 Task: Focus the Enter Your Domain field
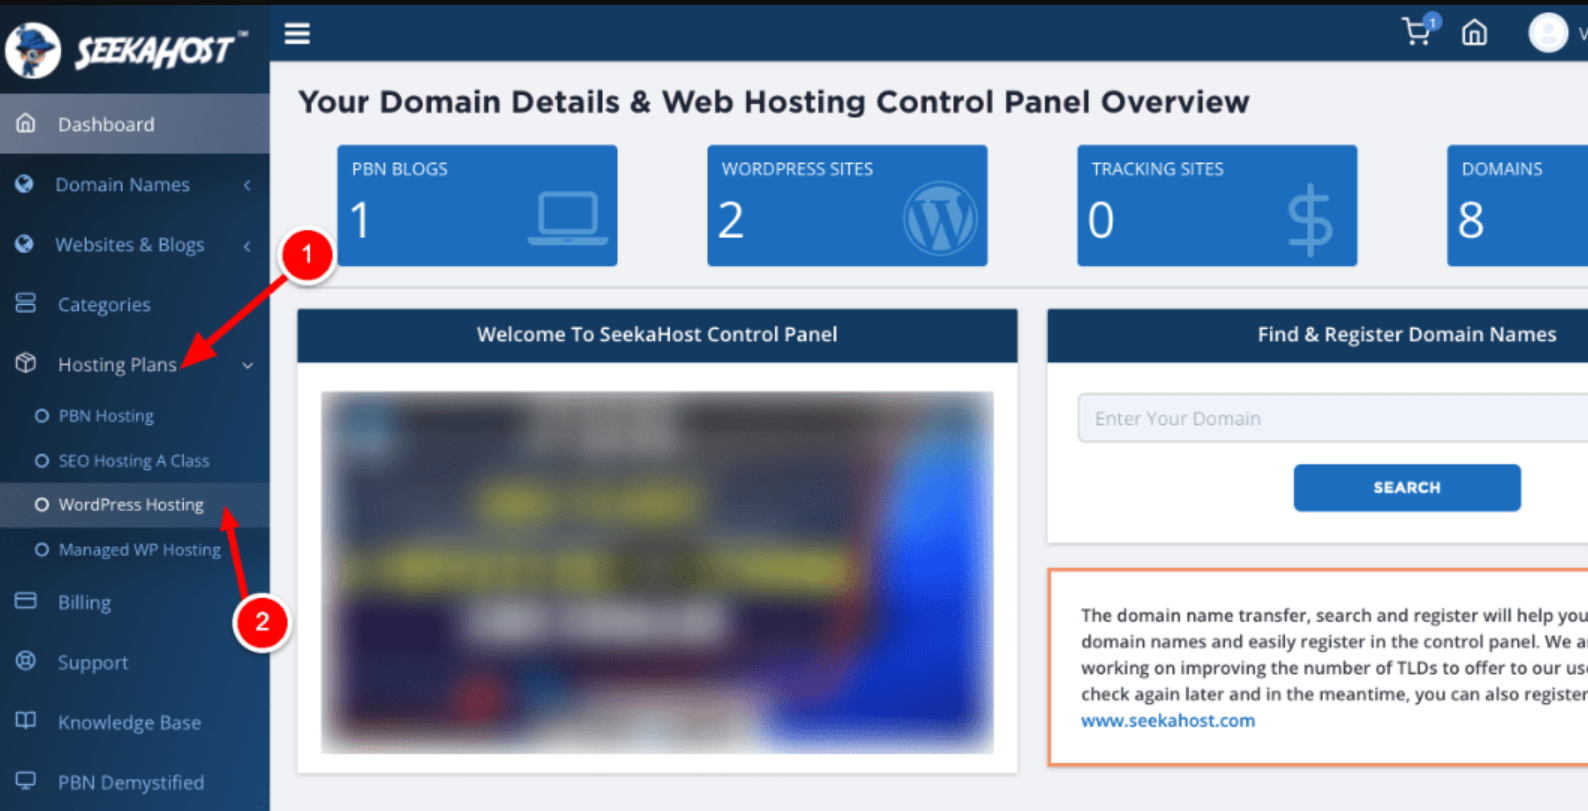[x=1332, y=418]
